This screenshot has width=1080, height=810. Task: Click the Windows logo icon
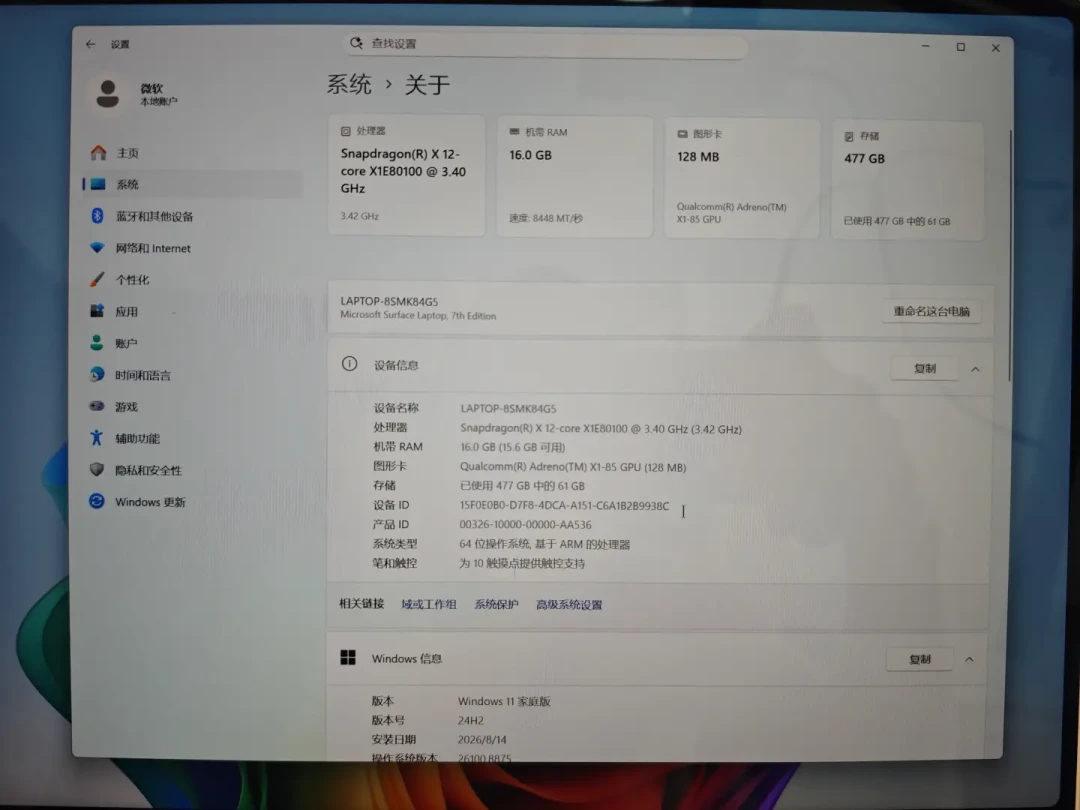pyautogui.click(x=348, y=657)
